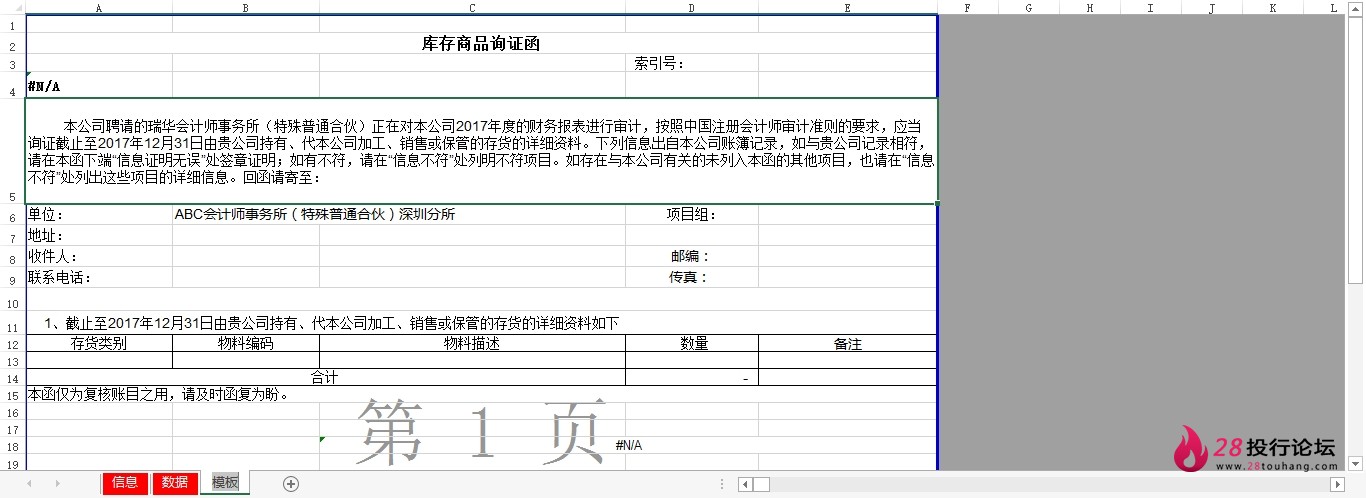The width and height of the screenshot is (1366, 498).
Task: Select the ABC会计师事务所 深圳分所 cell
Action: [315, 214]
